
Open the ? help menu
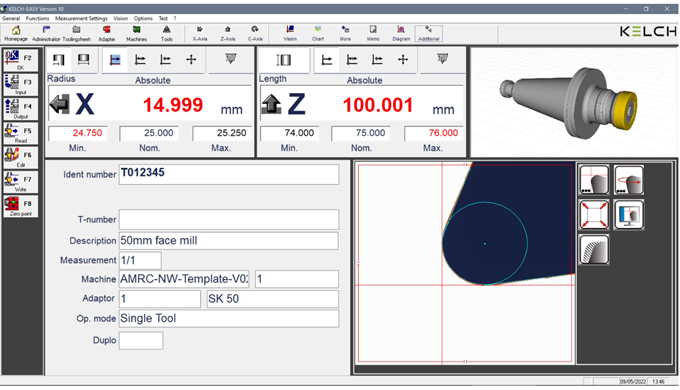click(175, 18)
